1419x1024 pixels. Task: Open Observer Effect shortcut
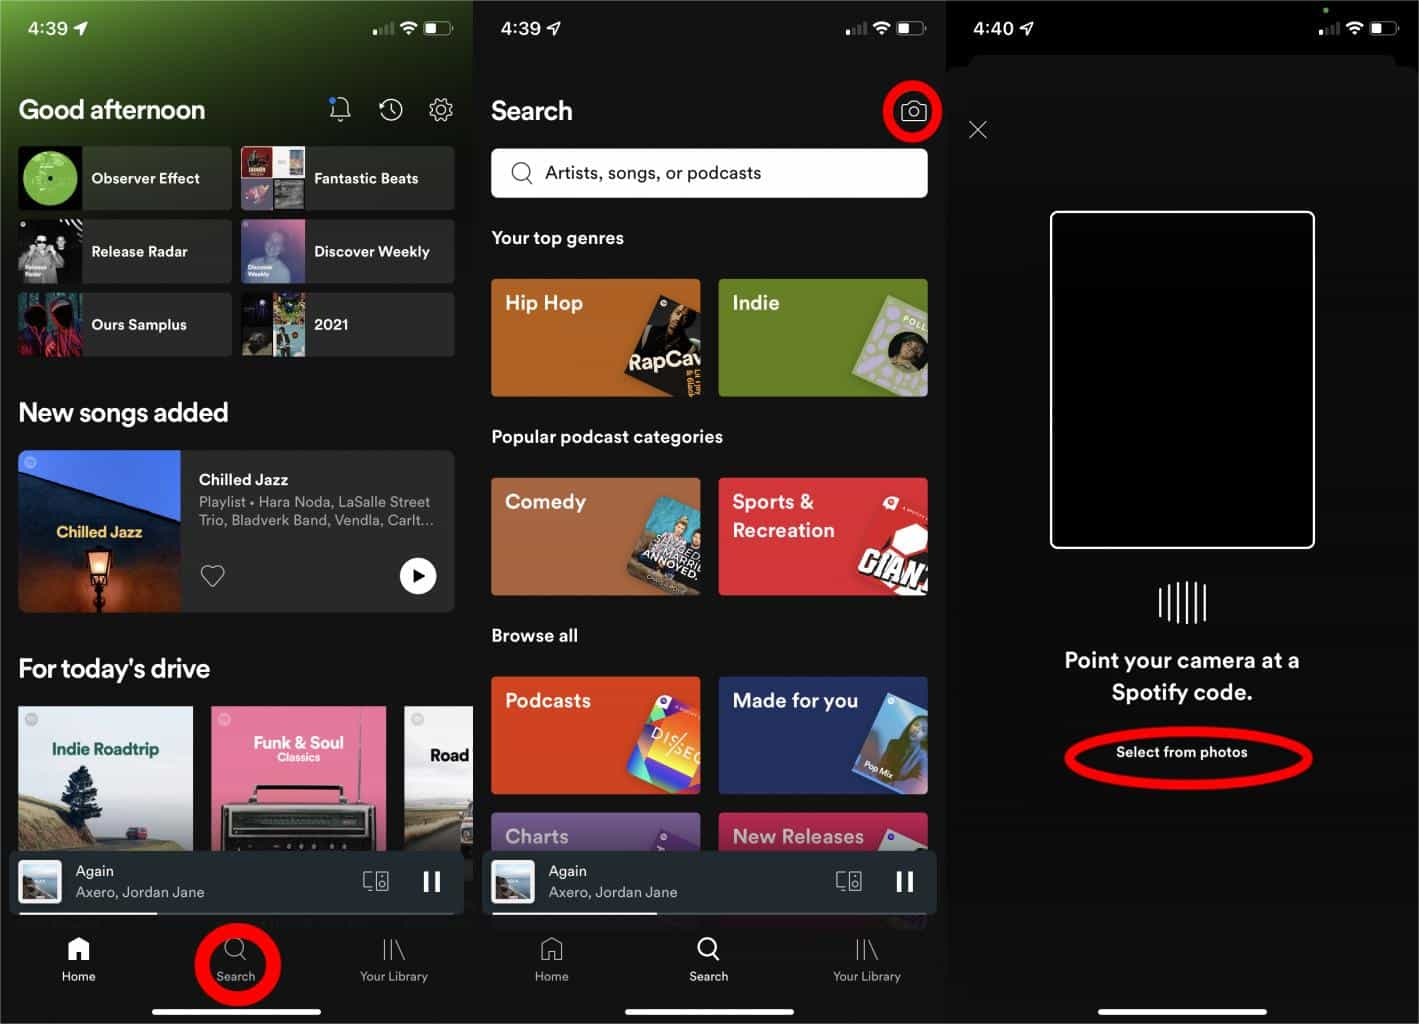[x=124, y=178]
